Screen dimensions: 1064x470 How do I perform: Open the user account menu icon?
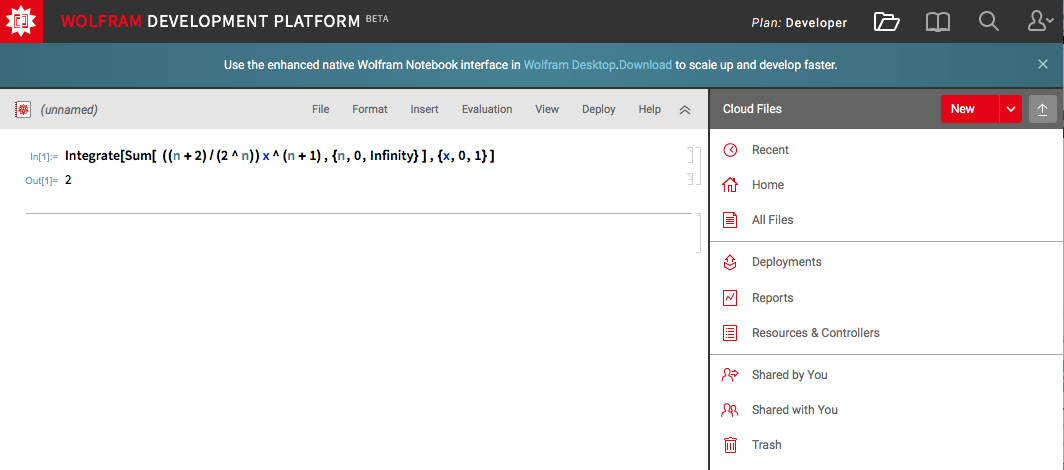(x=1040, y=22)
